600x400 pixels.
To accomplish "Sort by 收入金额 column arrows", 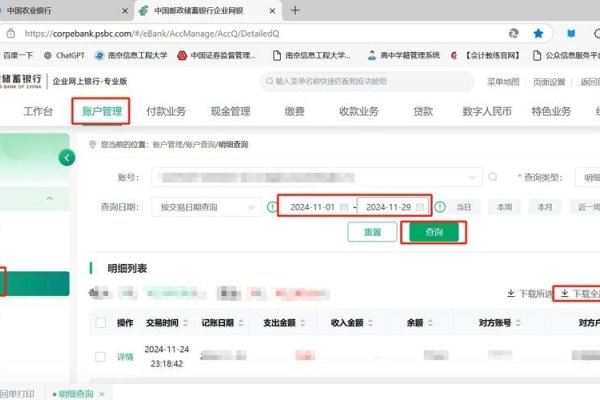I will click(x=370, y=323).
